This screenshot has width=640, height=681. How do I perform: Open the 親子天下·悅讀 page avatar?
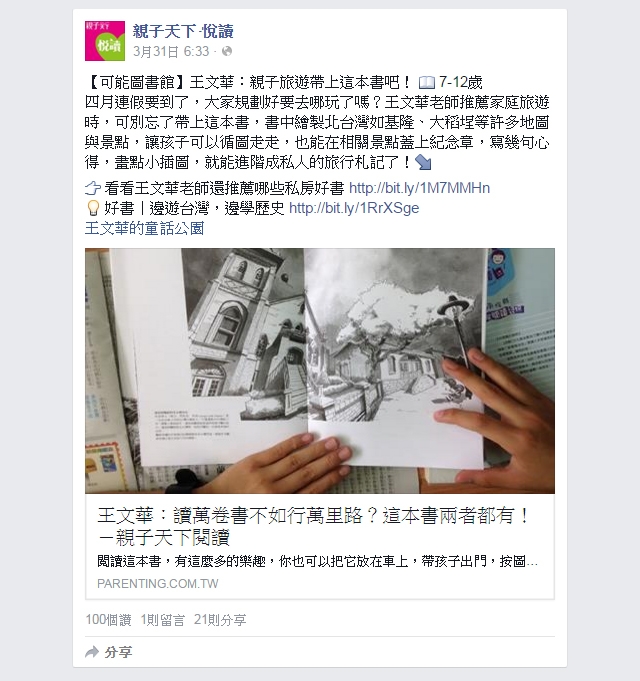105,40
